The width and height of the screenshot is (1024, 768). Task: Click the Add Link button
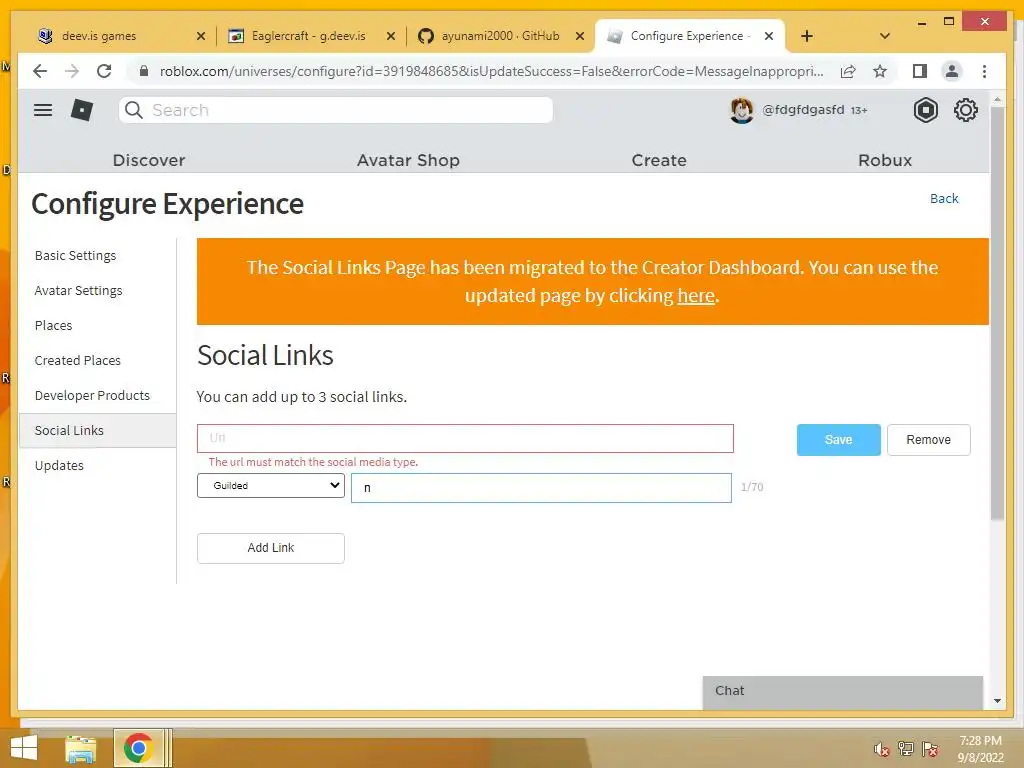[270, 548]
